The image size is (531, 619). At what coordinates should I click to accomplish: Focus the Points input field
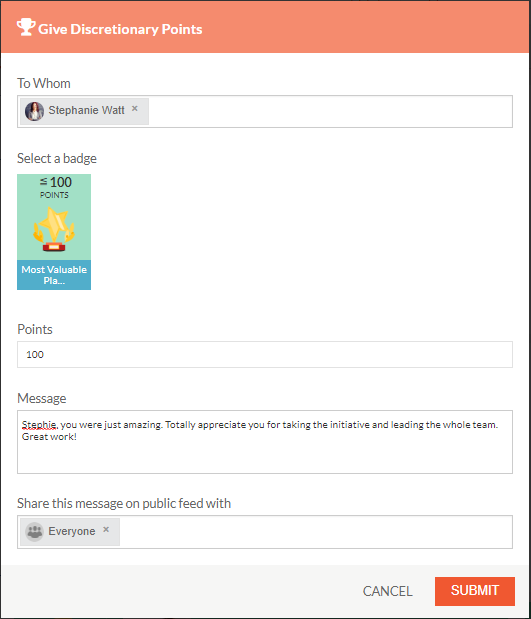[265, 355]
